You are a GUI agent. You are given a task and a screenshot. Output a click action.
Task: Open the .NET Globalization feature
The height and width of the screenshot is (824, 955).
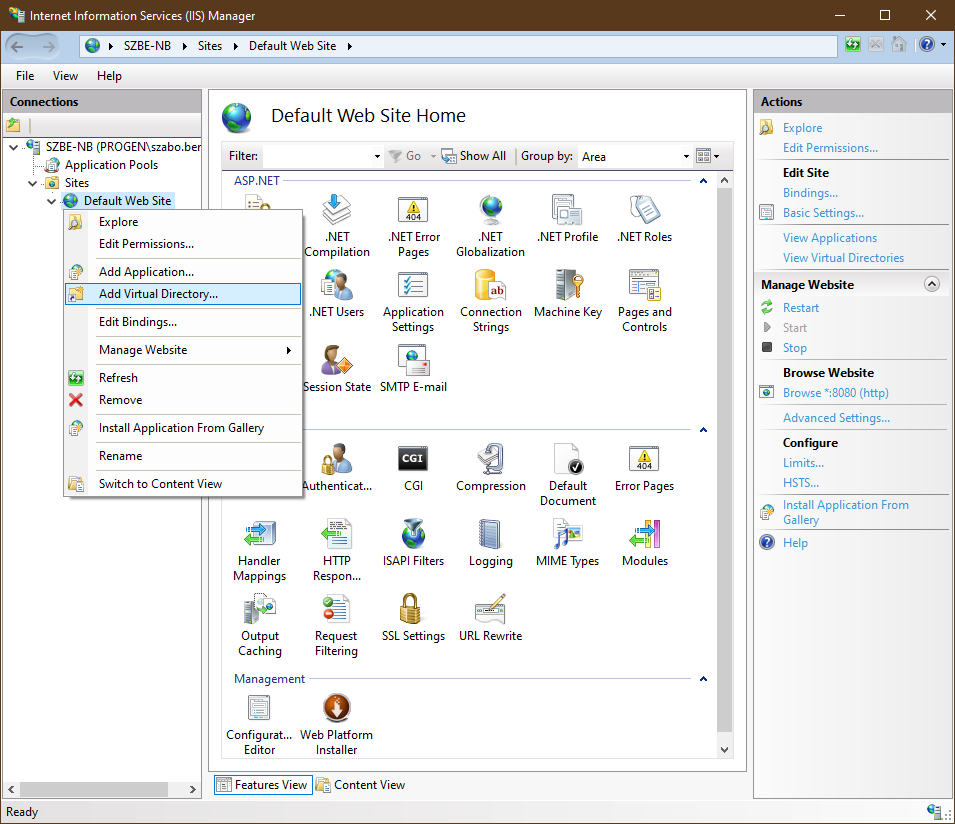coord(490,226)
